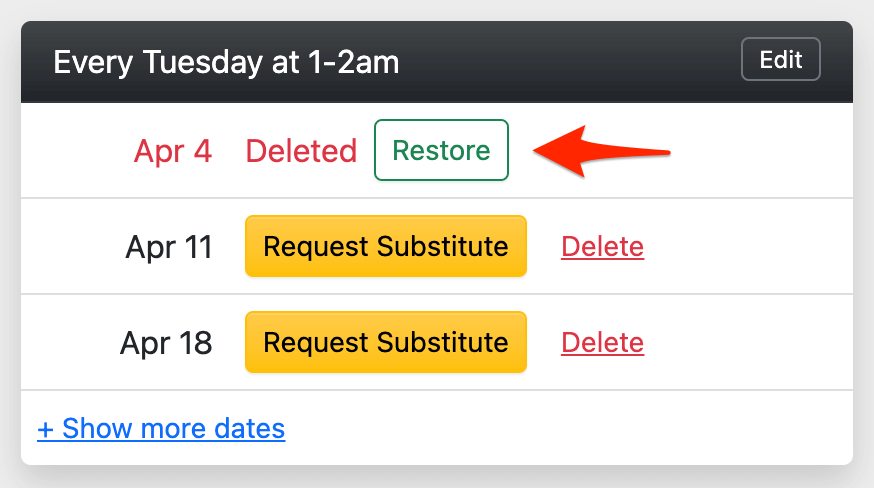Click empty space right of Apr 18 Delete link

click(x=750, y=343)
